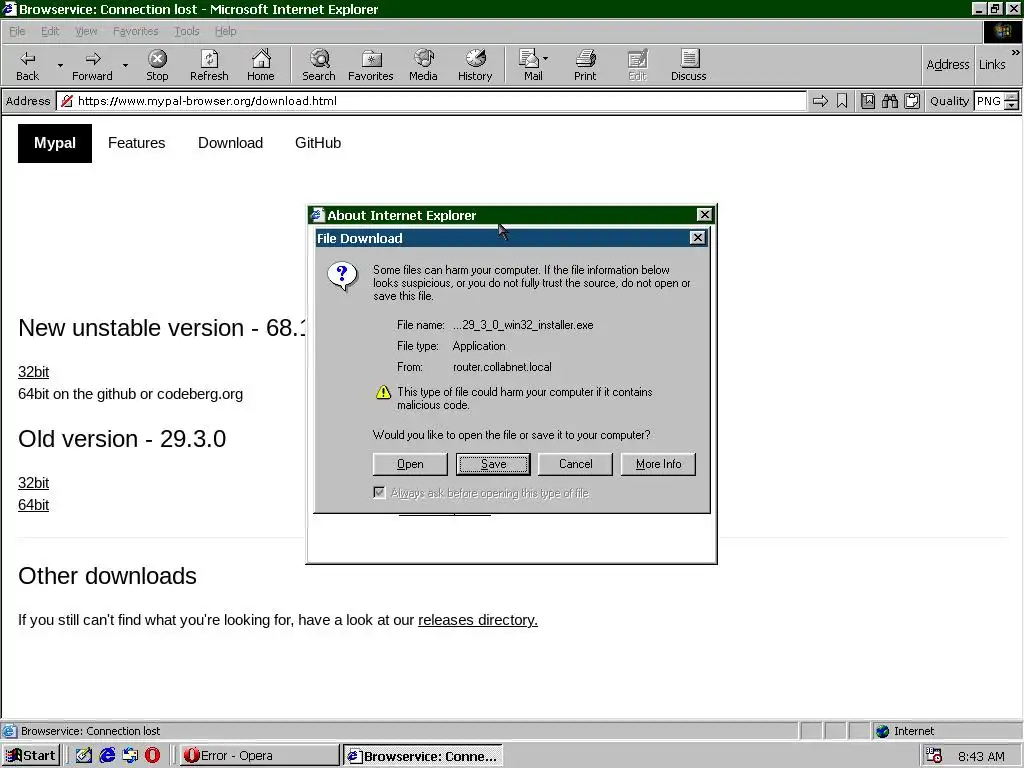
Task: Close the About Internet Explorer window
Action: tap(705, 215)
